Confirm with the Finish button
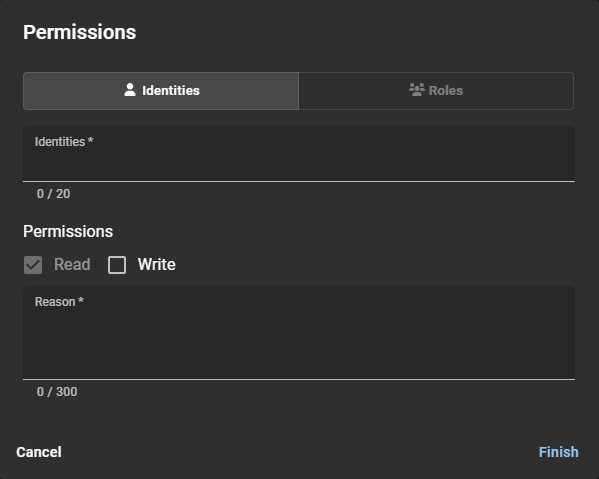The image size is (599, 479). (x=559, y=452)
